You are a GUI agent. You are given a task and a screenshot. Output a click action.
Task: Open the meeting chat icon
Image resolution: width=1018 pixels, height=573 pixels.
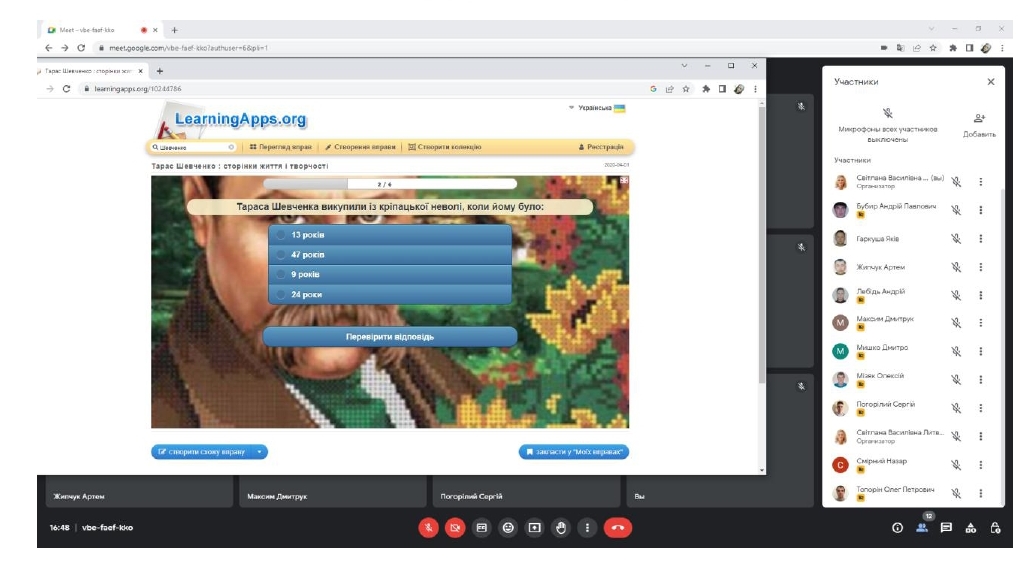pyautogui.click(x=946, y=528)
